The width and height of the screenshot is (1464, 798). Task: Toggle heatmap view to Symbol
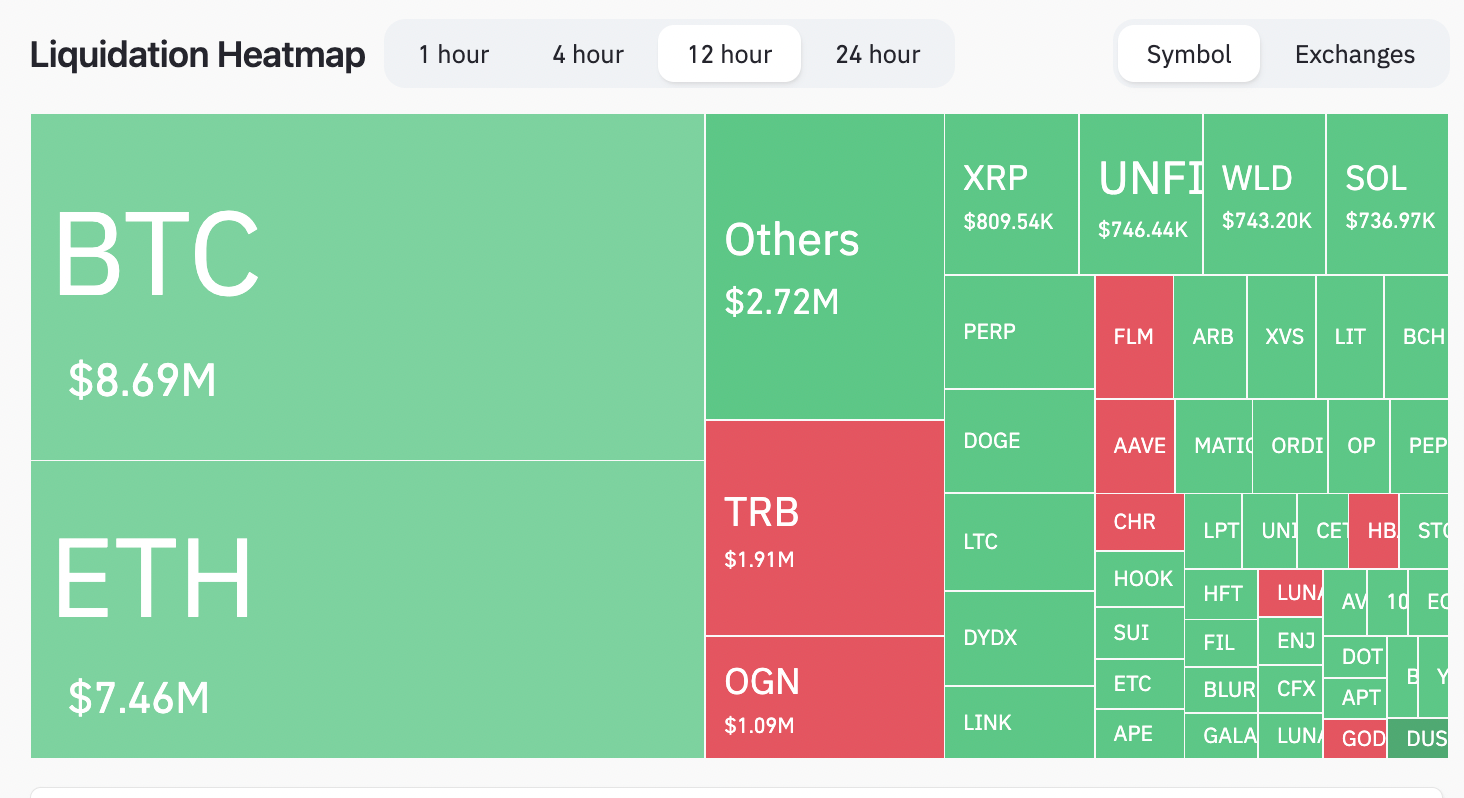pos(1188,54)
